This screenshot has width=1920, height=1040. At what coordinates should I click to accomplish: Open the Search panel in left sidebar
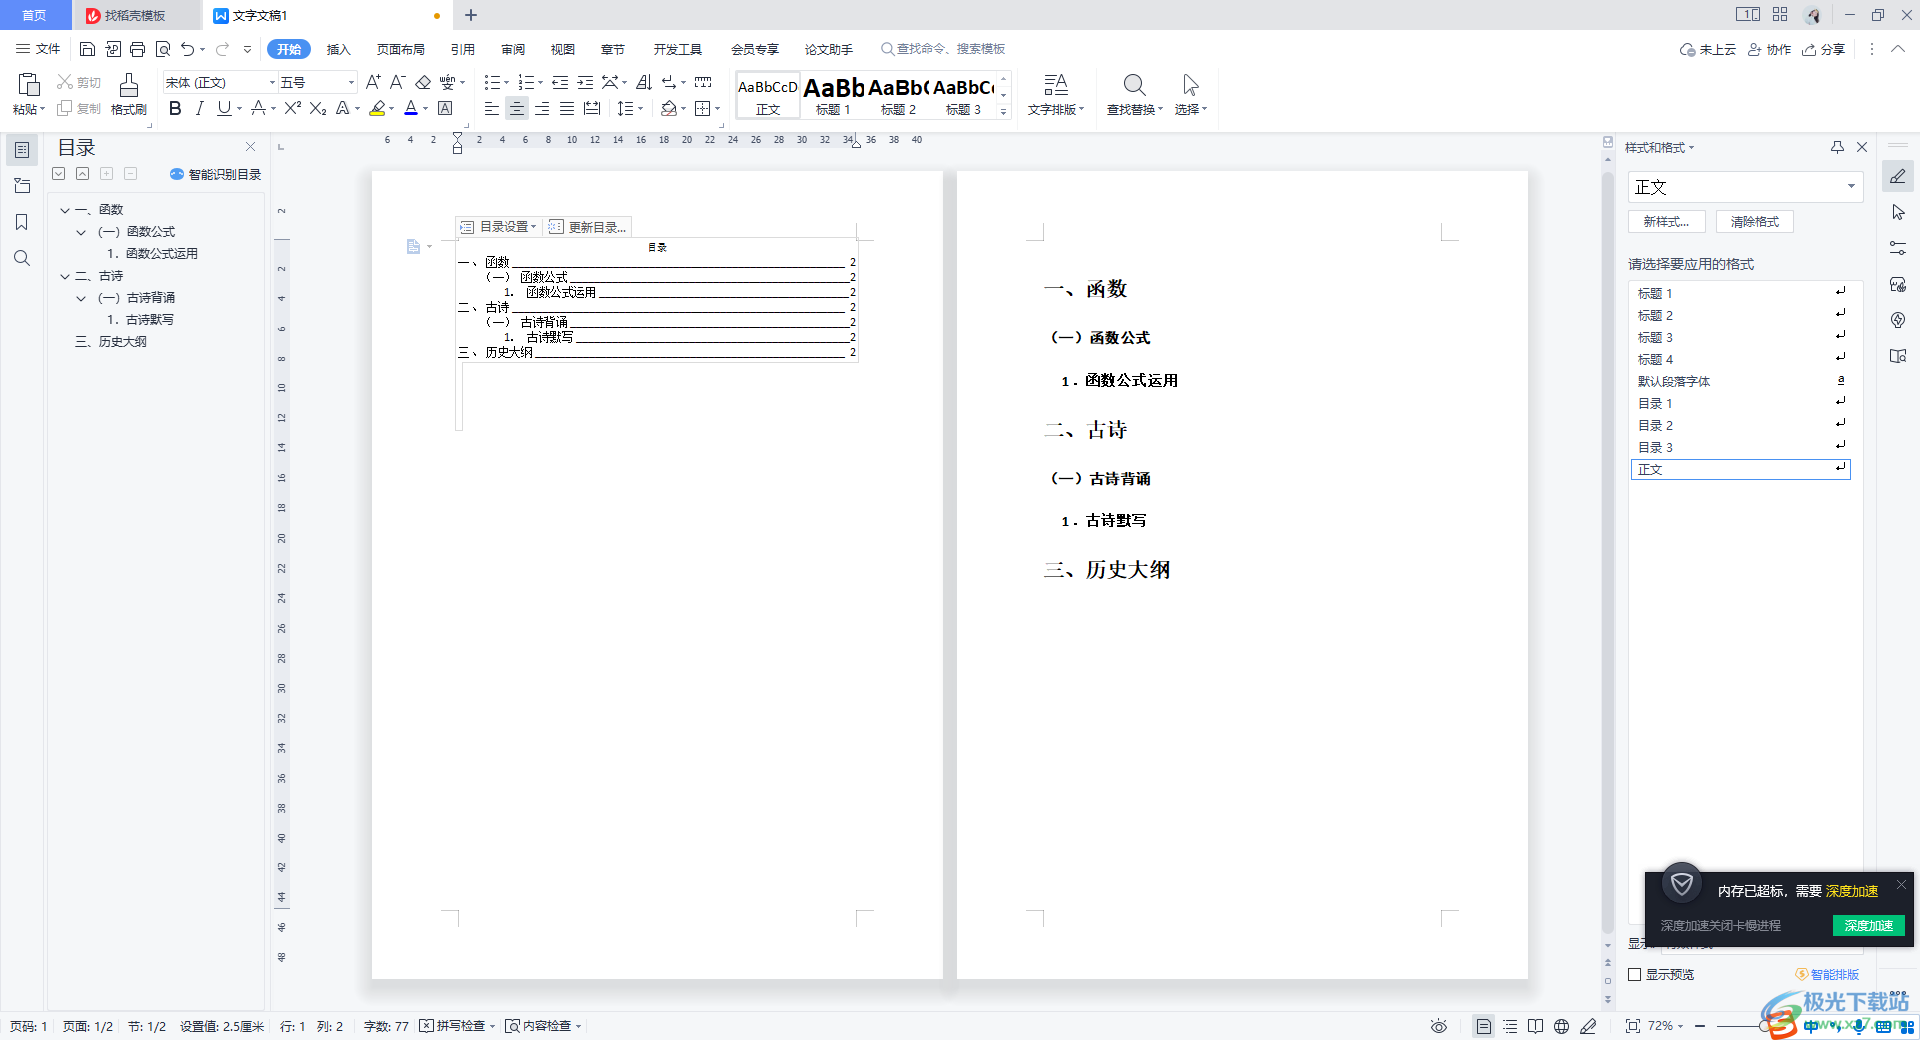[x=22, y=258]
